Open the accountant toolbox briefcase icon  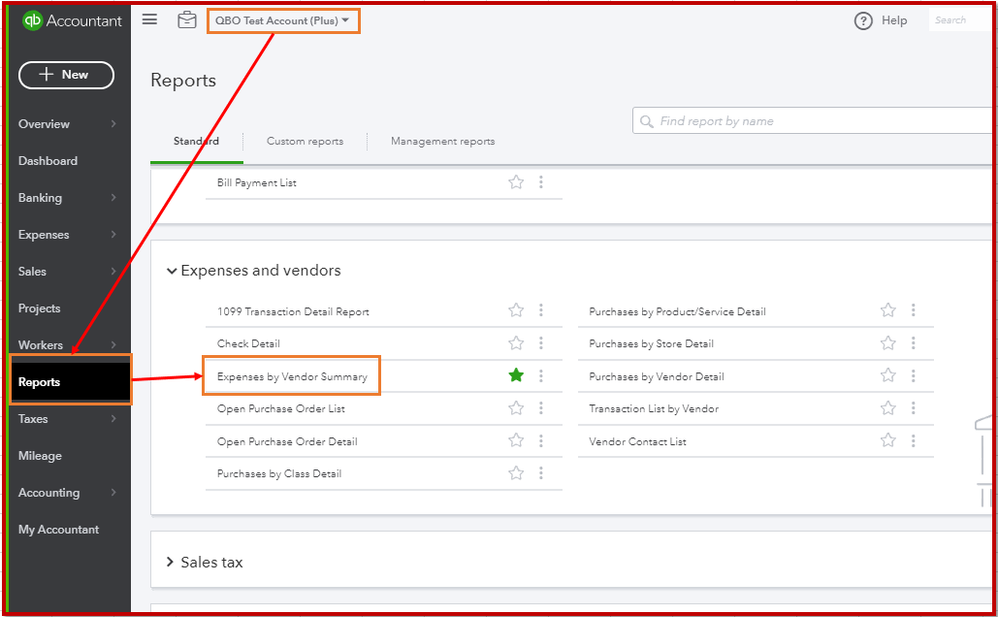pos(187,20)
